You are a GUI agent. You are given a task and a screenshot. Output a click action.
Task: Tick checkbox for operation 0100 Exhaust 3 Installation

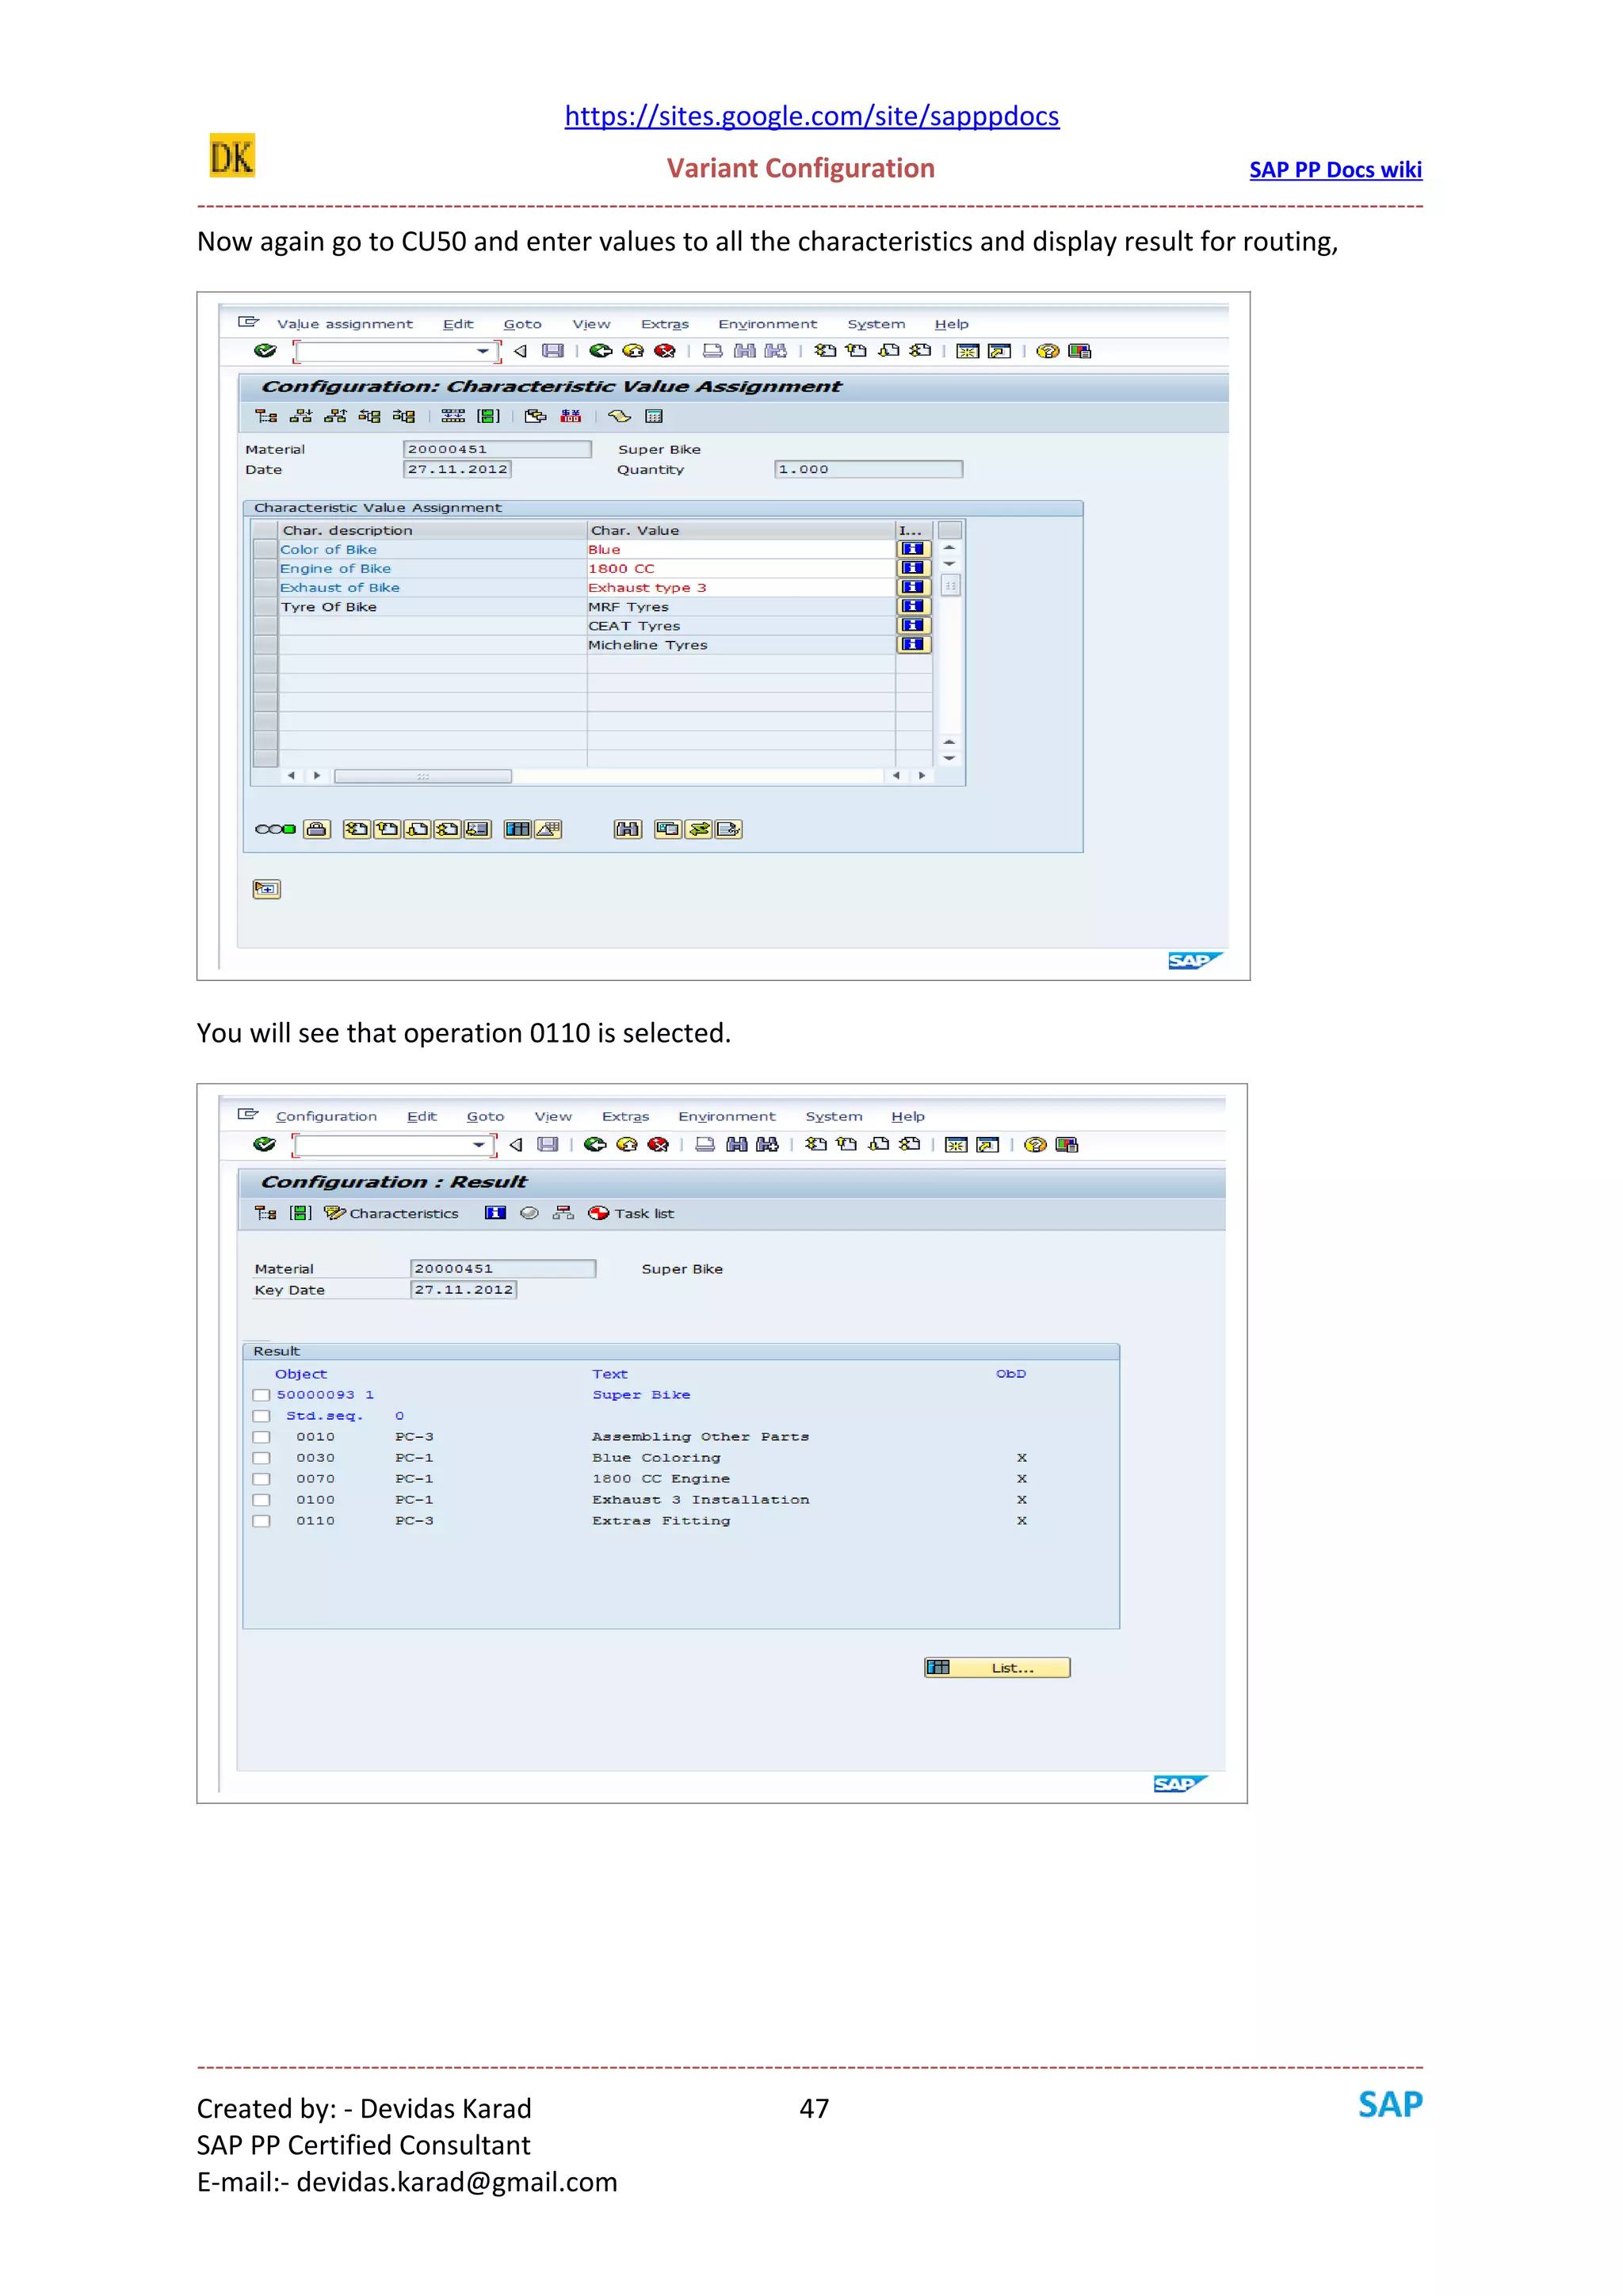click(x=262, y=1501)
